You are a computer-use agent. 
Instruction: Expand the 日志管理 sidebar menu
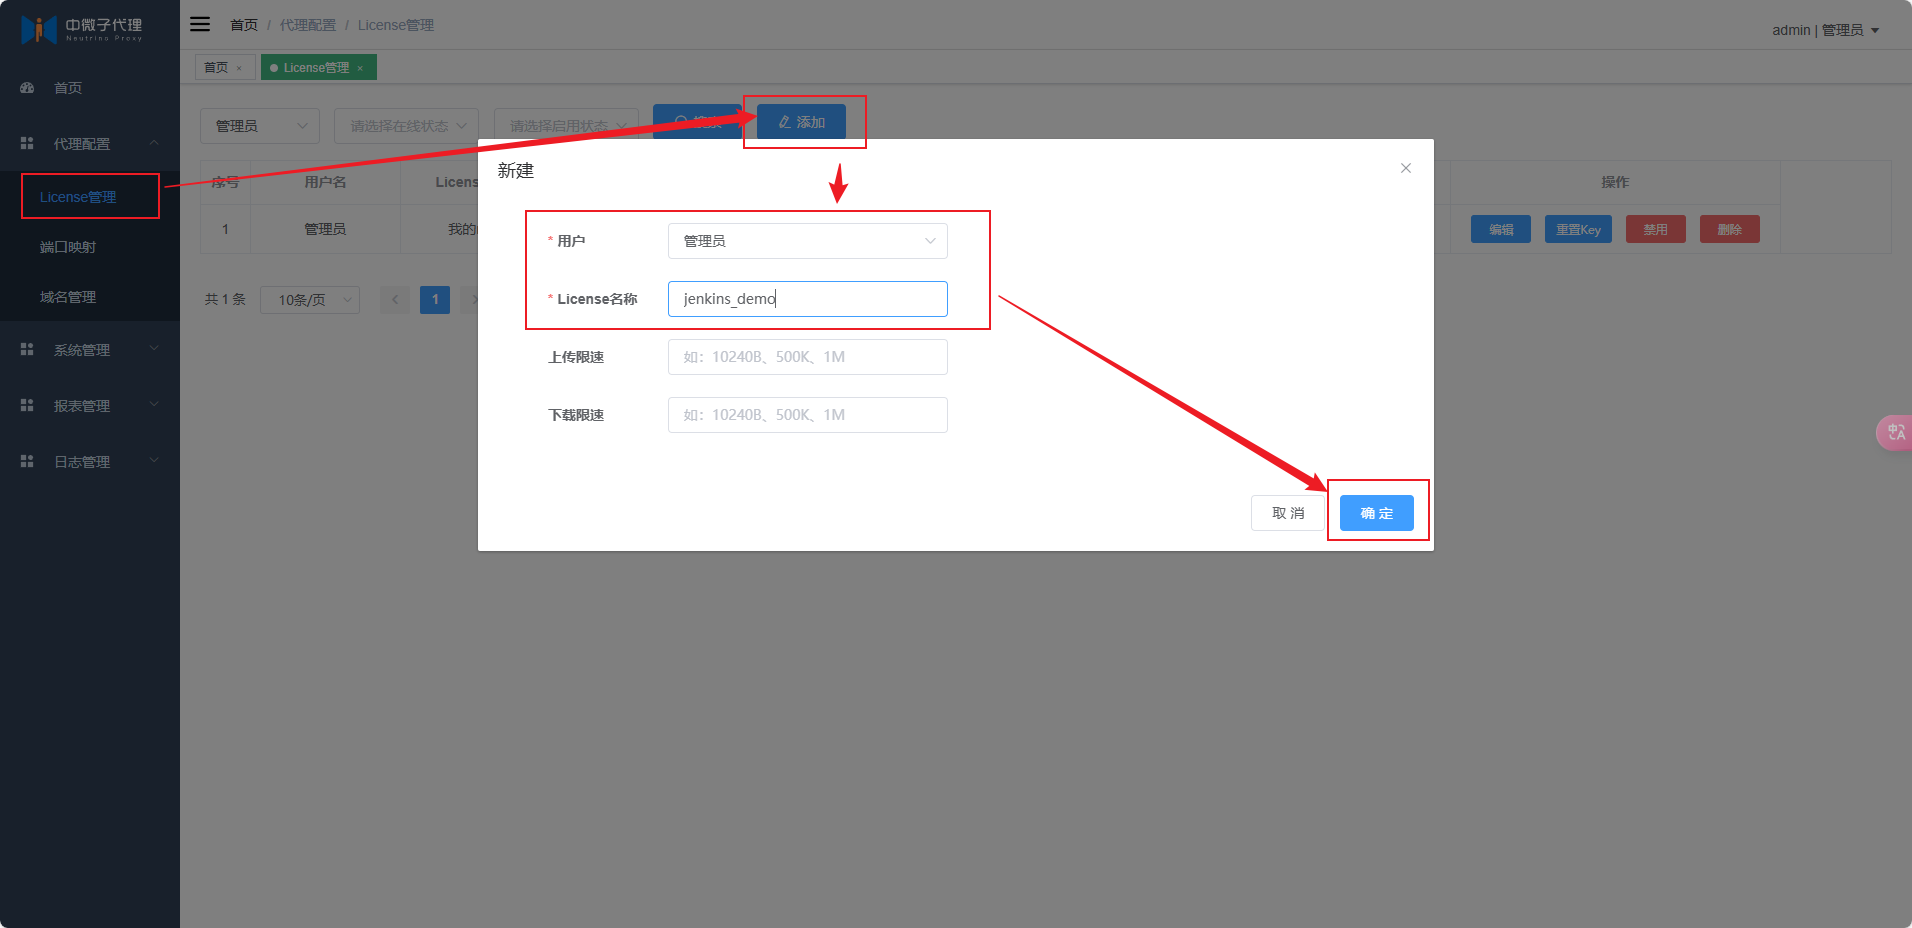point(90,462)
